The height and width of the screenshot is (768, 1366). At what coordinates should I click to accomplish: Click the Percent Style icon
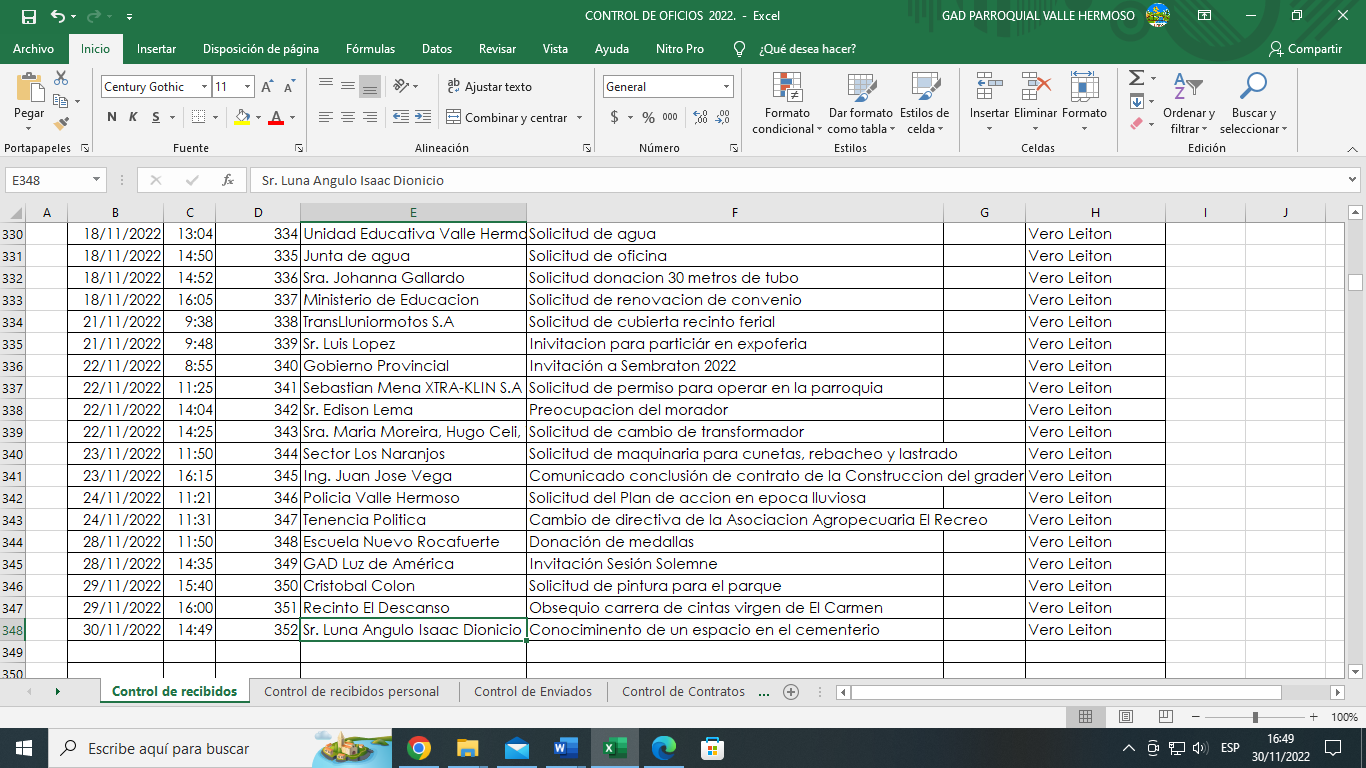point(648,117)
